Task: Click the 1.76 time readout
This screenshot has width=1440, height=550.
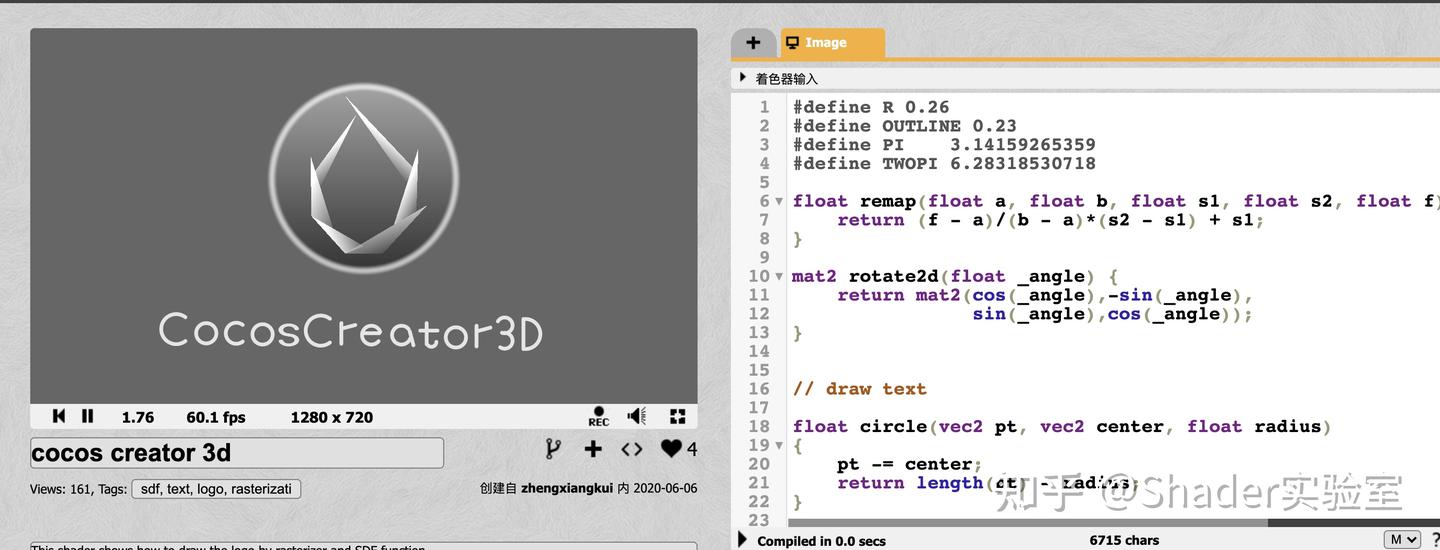Action: coord(138,417)
